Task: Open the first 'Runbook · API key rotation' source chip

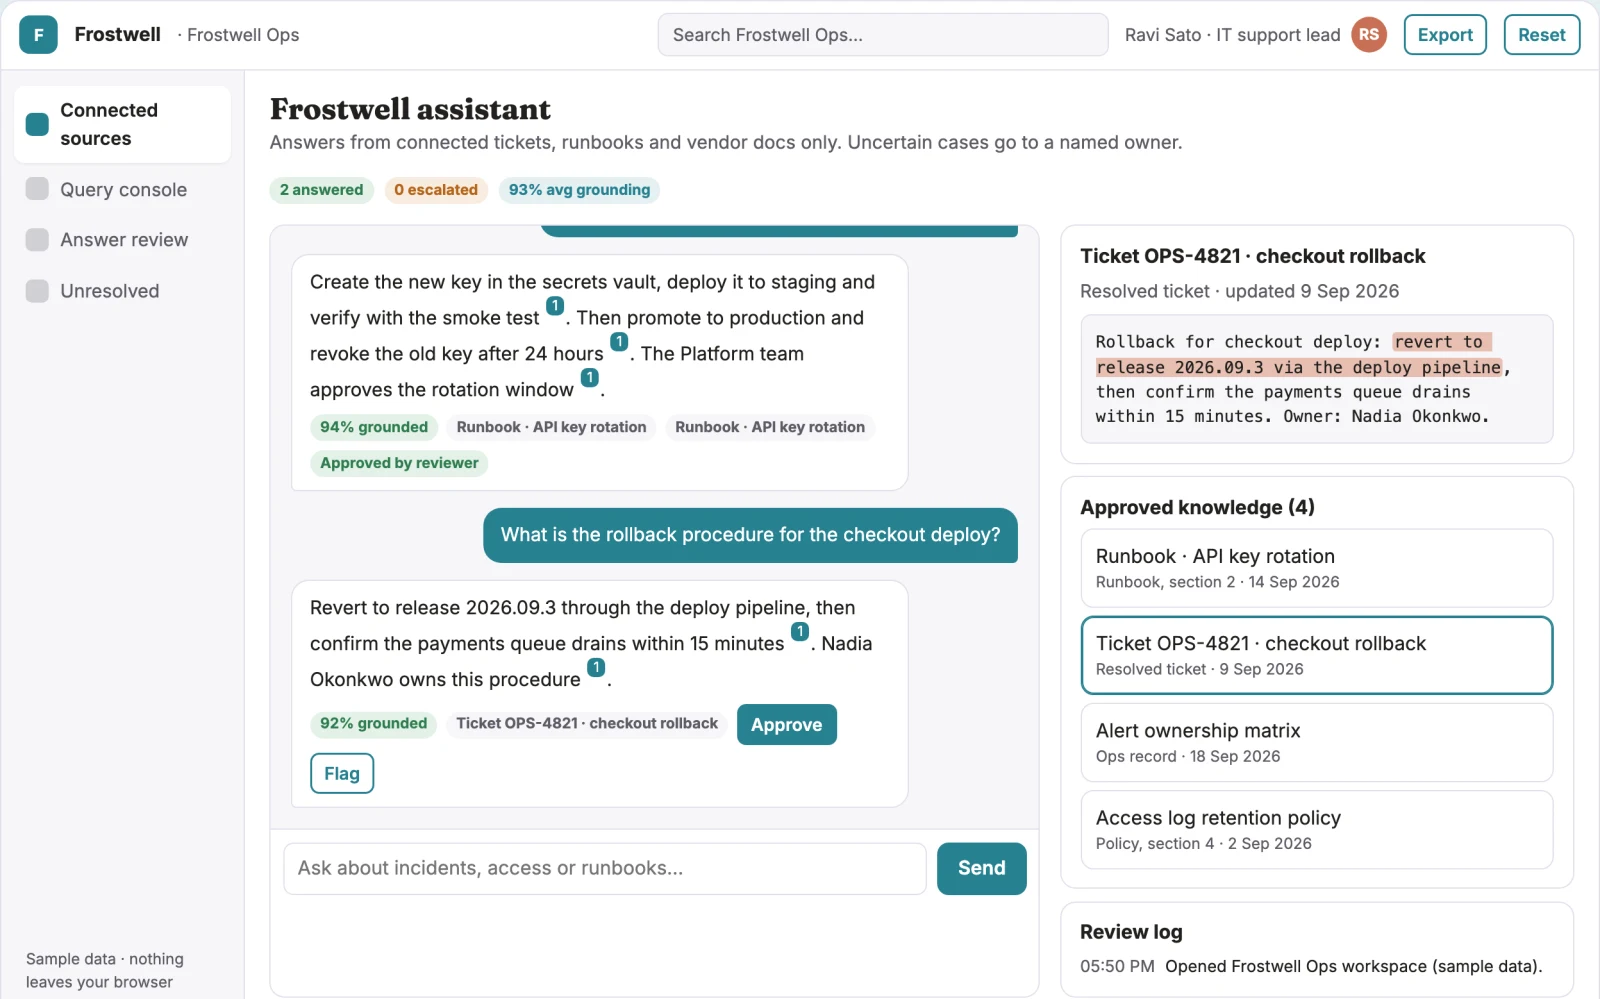Action: tap(551, 427)
